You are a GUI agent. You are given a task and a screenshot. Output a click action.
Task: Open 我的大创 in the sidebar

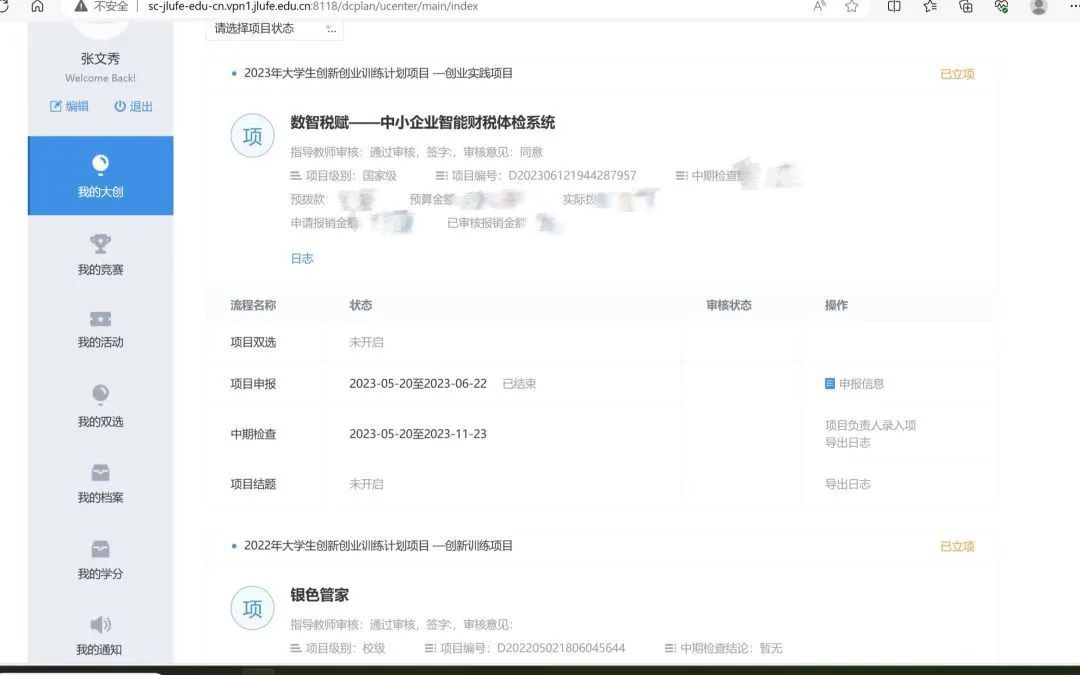[101, 176]
